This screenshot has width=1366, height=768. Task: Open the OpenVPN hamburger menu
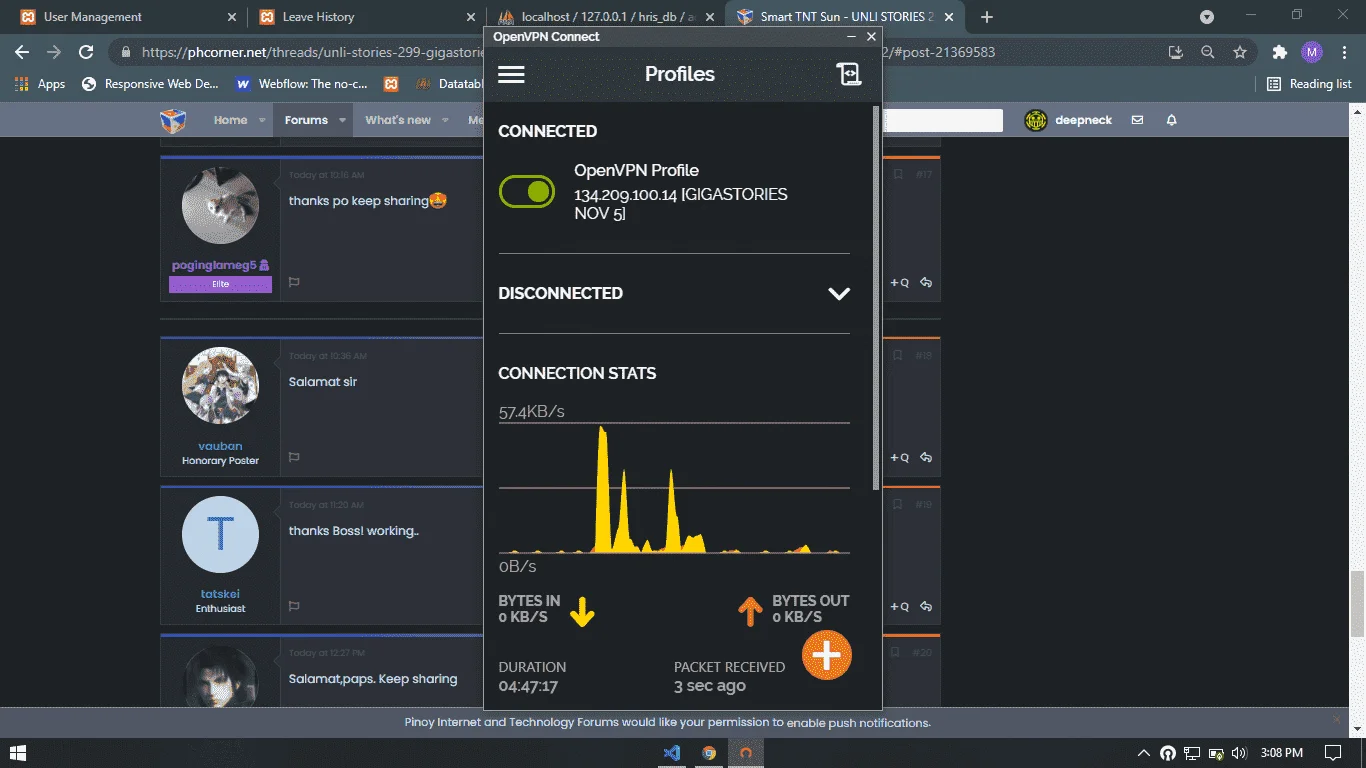511,75
